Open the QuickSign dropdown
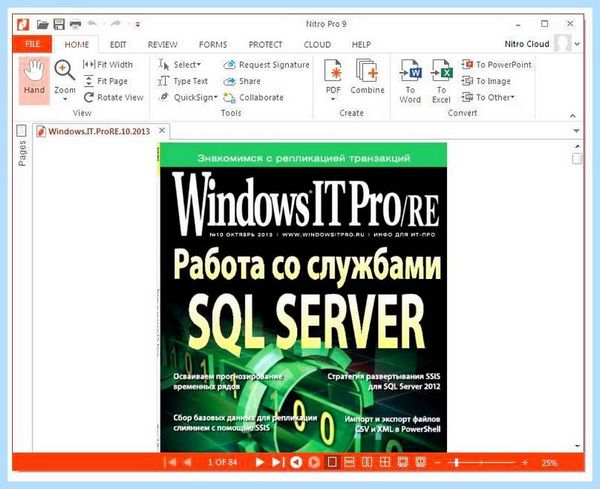600x489 pixels. pyautogui.click(x=188, y=98)
